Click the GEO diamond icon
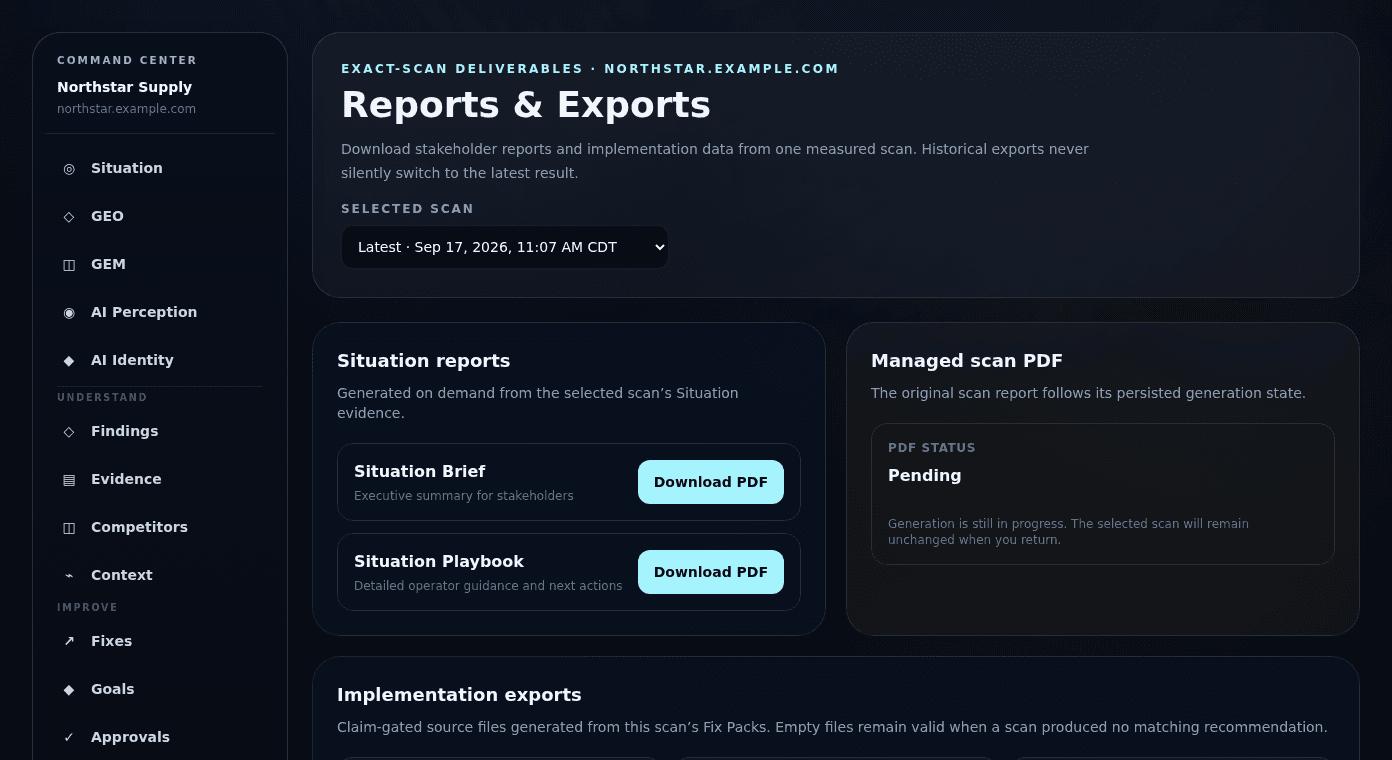1392x760 pixels. [x=69, y=216]
